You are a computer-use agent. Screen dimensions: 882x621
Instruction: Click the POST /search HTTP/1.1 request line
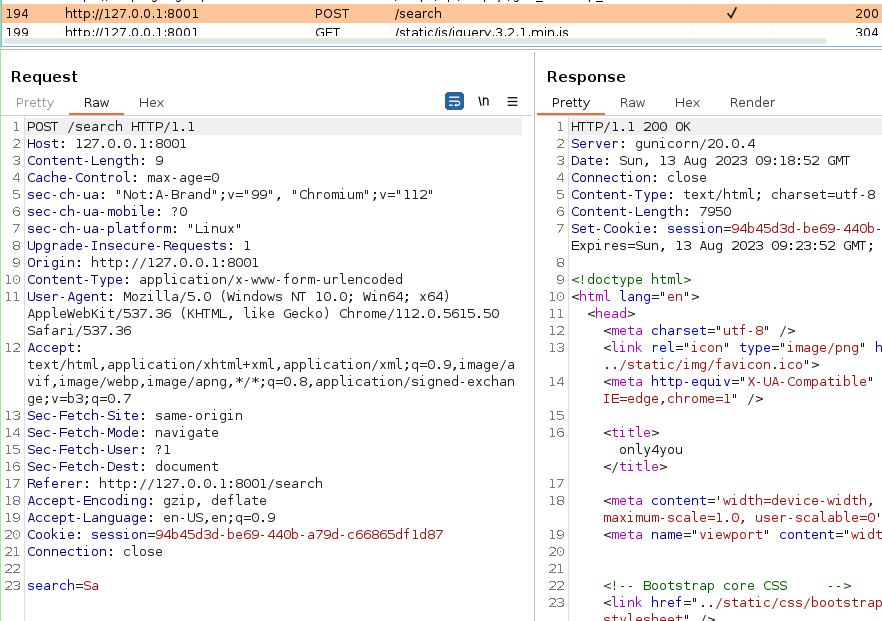[x=110, y=127]
